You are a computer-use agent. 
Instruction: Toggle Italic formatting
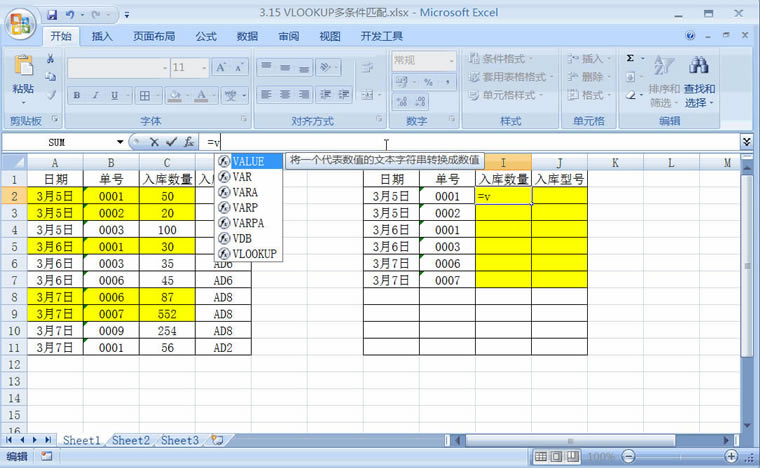95,95
